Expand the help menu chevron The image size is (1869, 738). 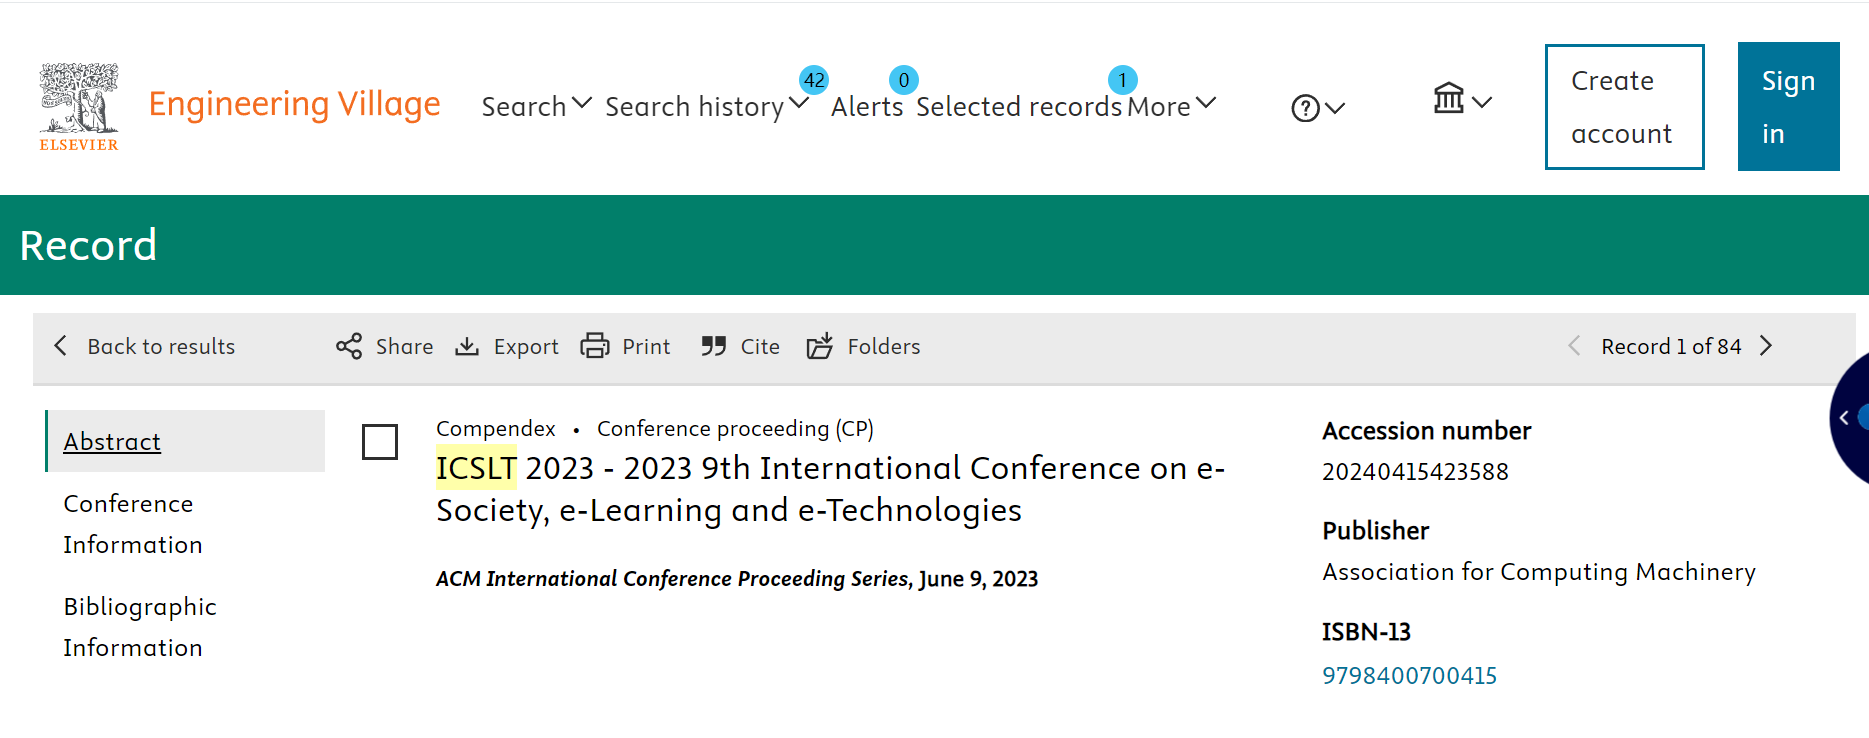1335,108
